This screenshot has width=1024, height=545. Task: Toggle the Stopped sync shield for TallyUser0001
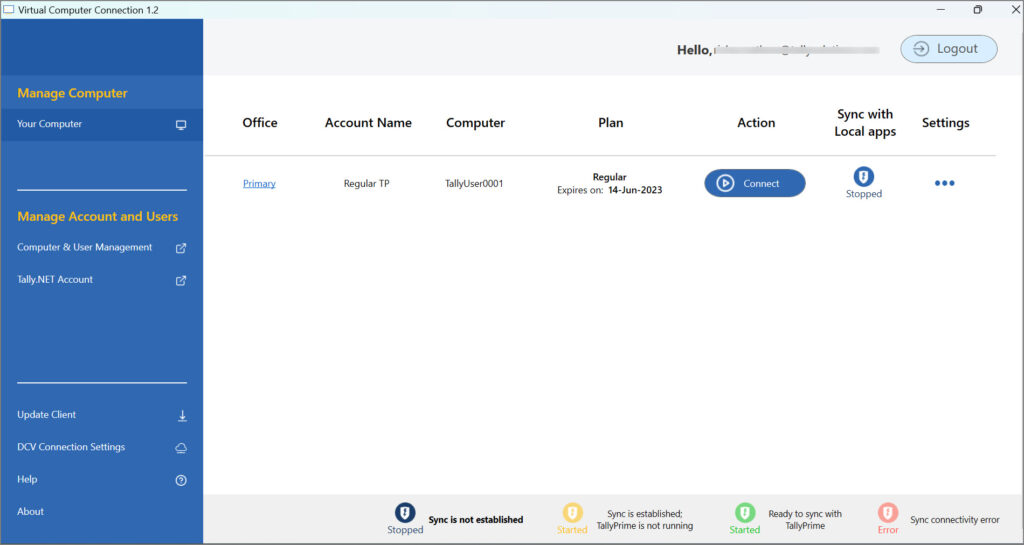[x=863, y=177]
